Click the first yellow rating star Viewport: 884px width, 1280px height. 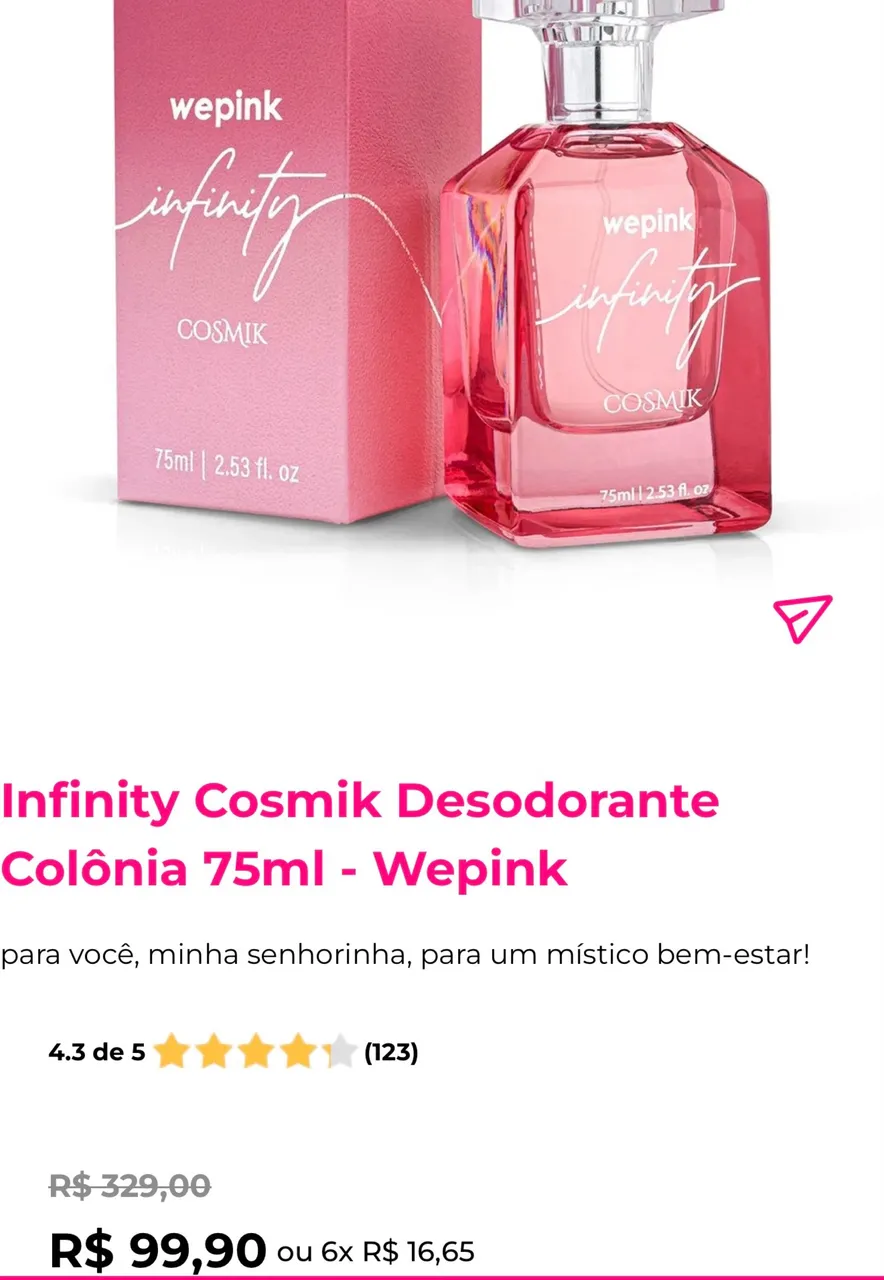coord(172,1052)
